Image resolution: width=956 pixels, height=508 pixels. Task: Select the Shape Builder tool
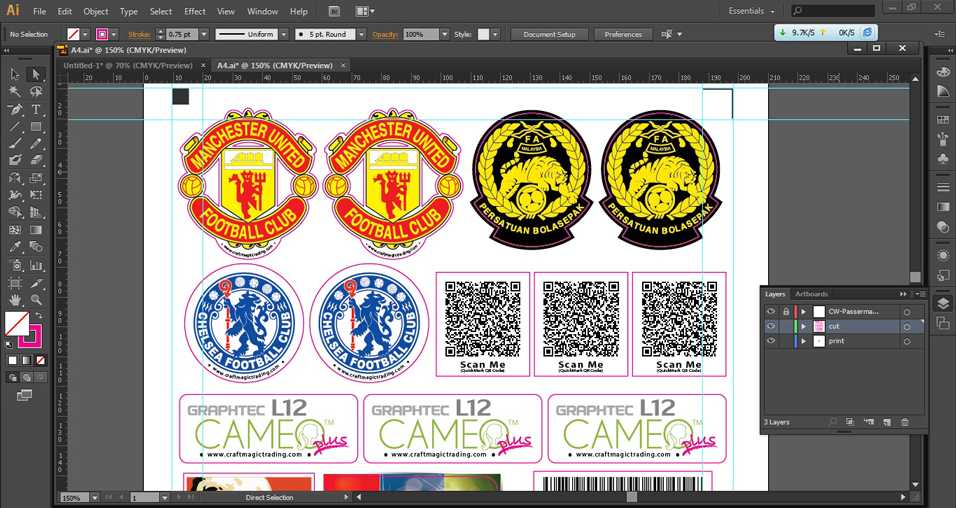[x=15, y=213]
